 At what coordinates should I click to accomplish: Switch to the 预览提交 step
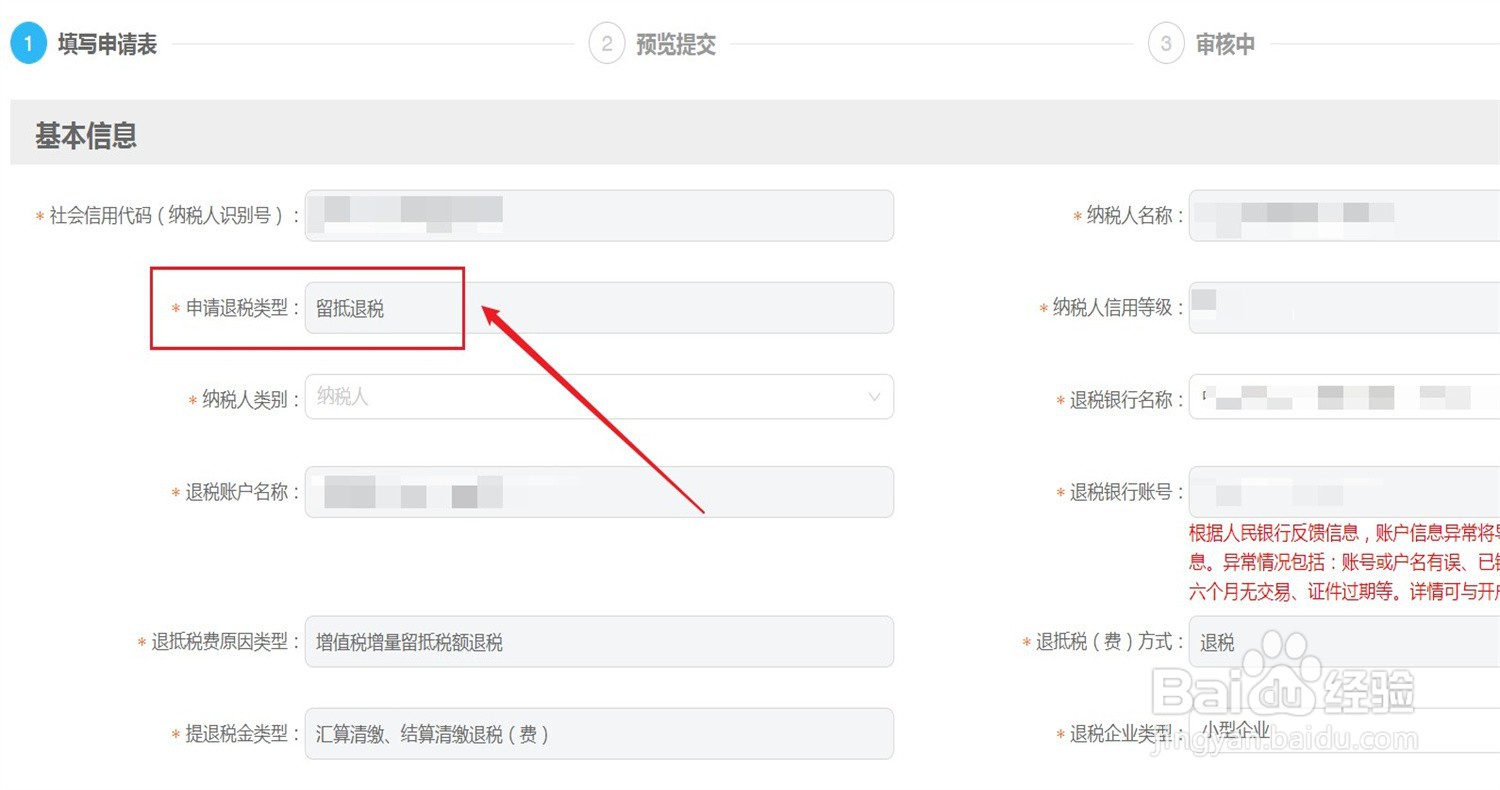(x=676, y=45)
